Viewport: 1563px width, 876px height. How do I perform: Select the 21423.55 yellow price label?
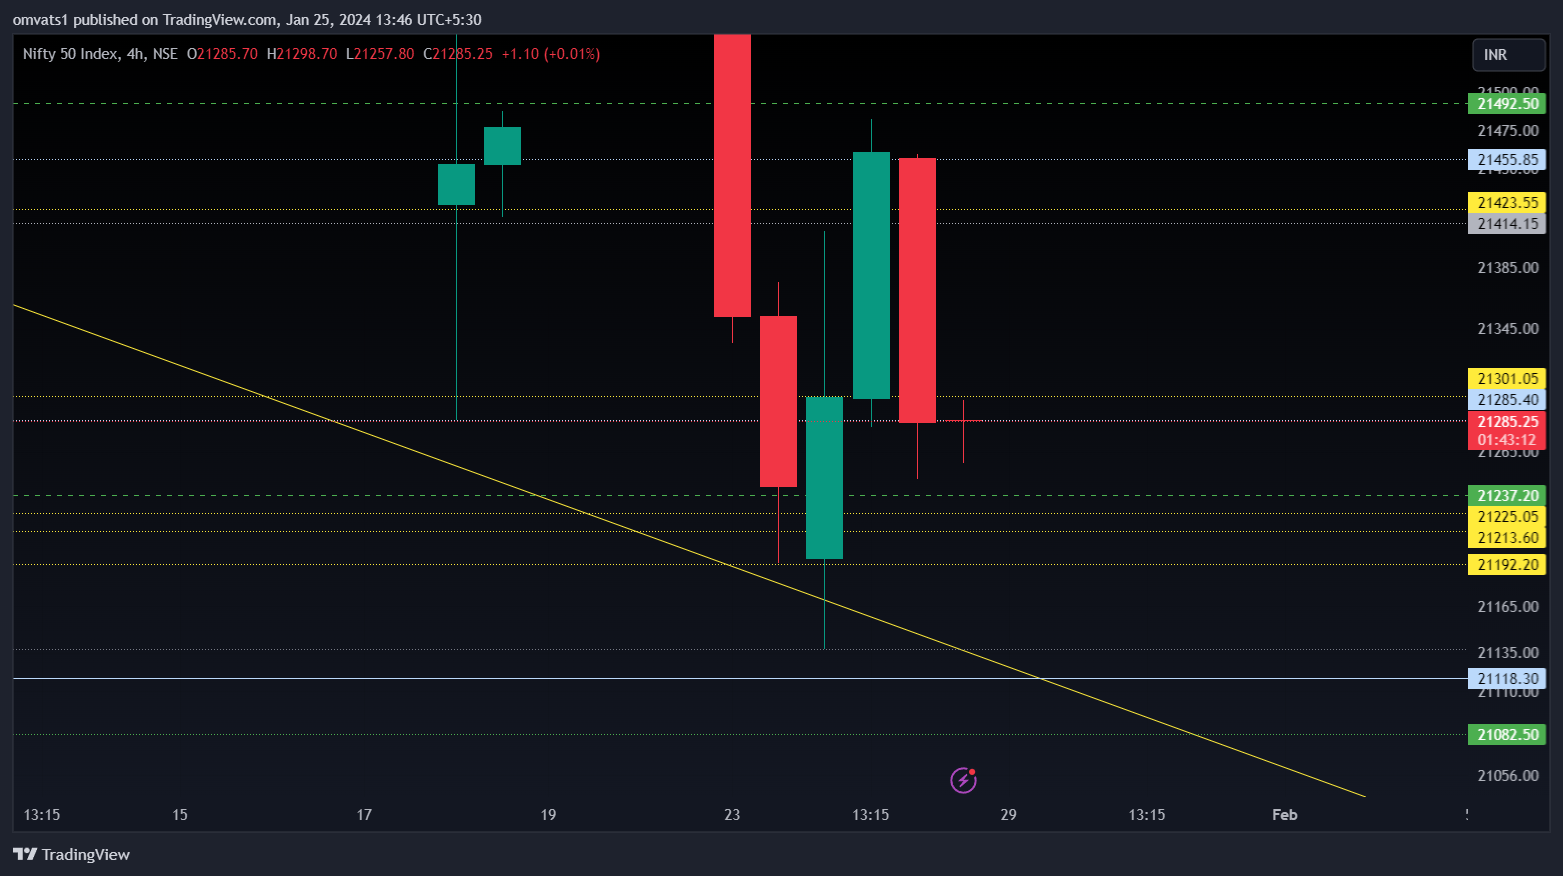point(1507,203)
